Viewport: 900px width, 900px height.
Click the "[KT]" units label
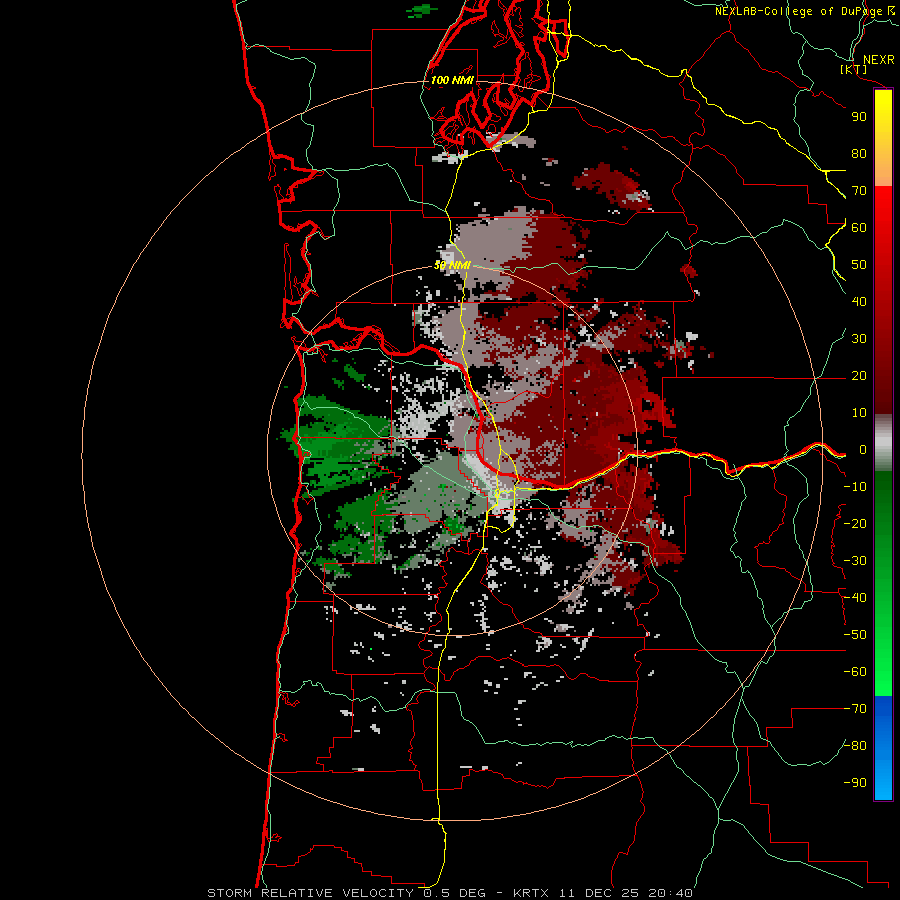854,69
